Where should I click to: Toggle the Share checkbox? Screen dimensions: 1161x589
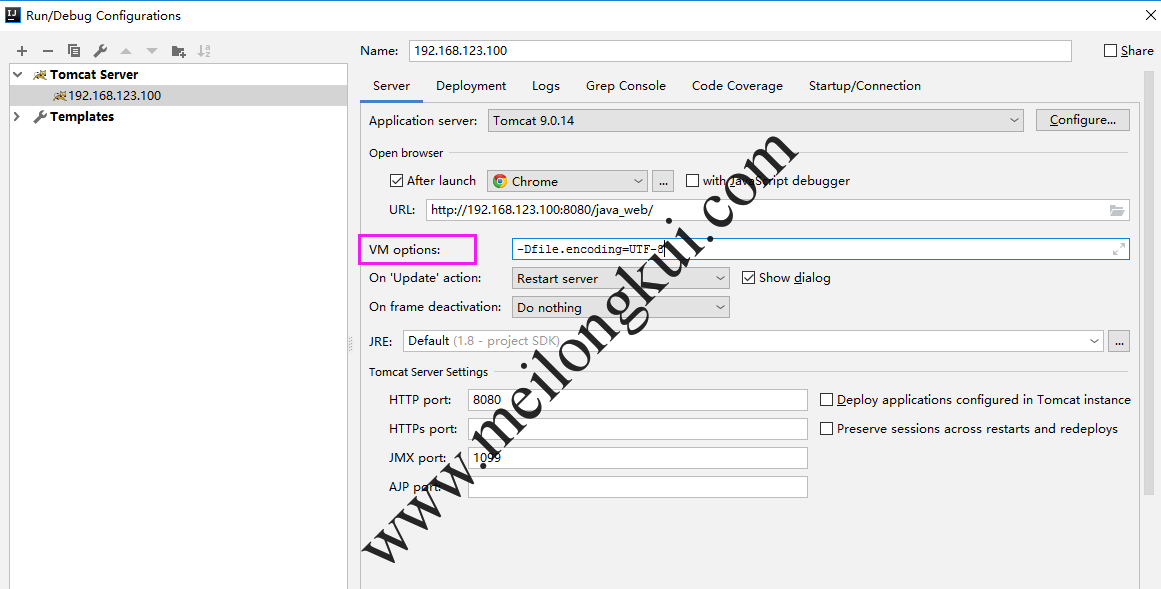1110,50
